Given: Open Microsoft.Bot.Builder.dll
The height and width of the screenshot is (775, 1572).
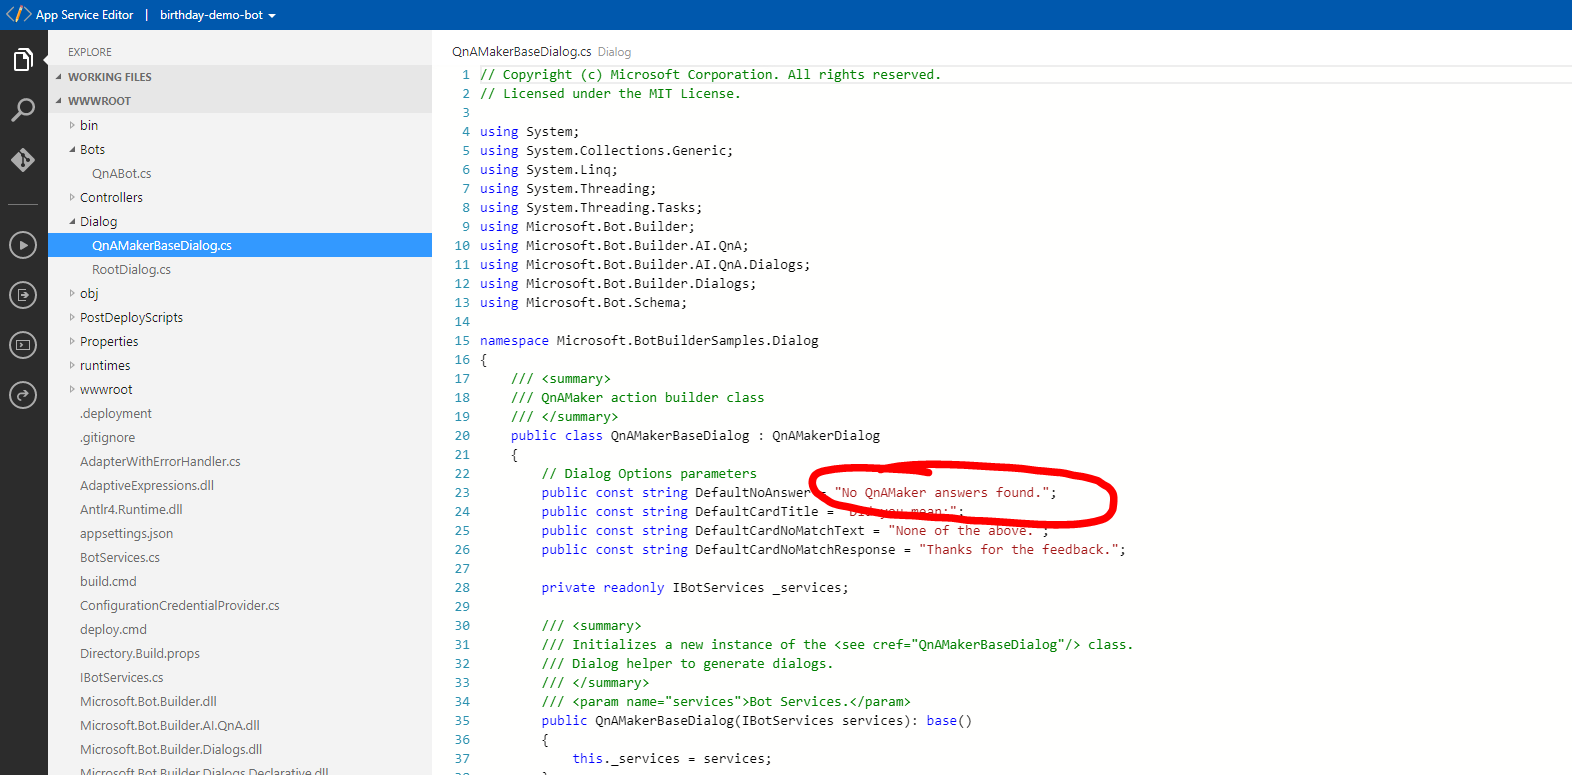Looking at the screenshot, I should click(x=148, y=701).
